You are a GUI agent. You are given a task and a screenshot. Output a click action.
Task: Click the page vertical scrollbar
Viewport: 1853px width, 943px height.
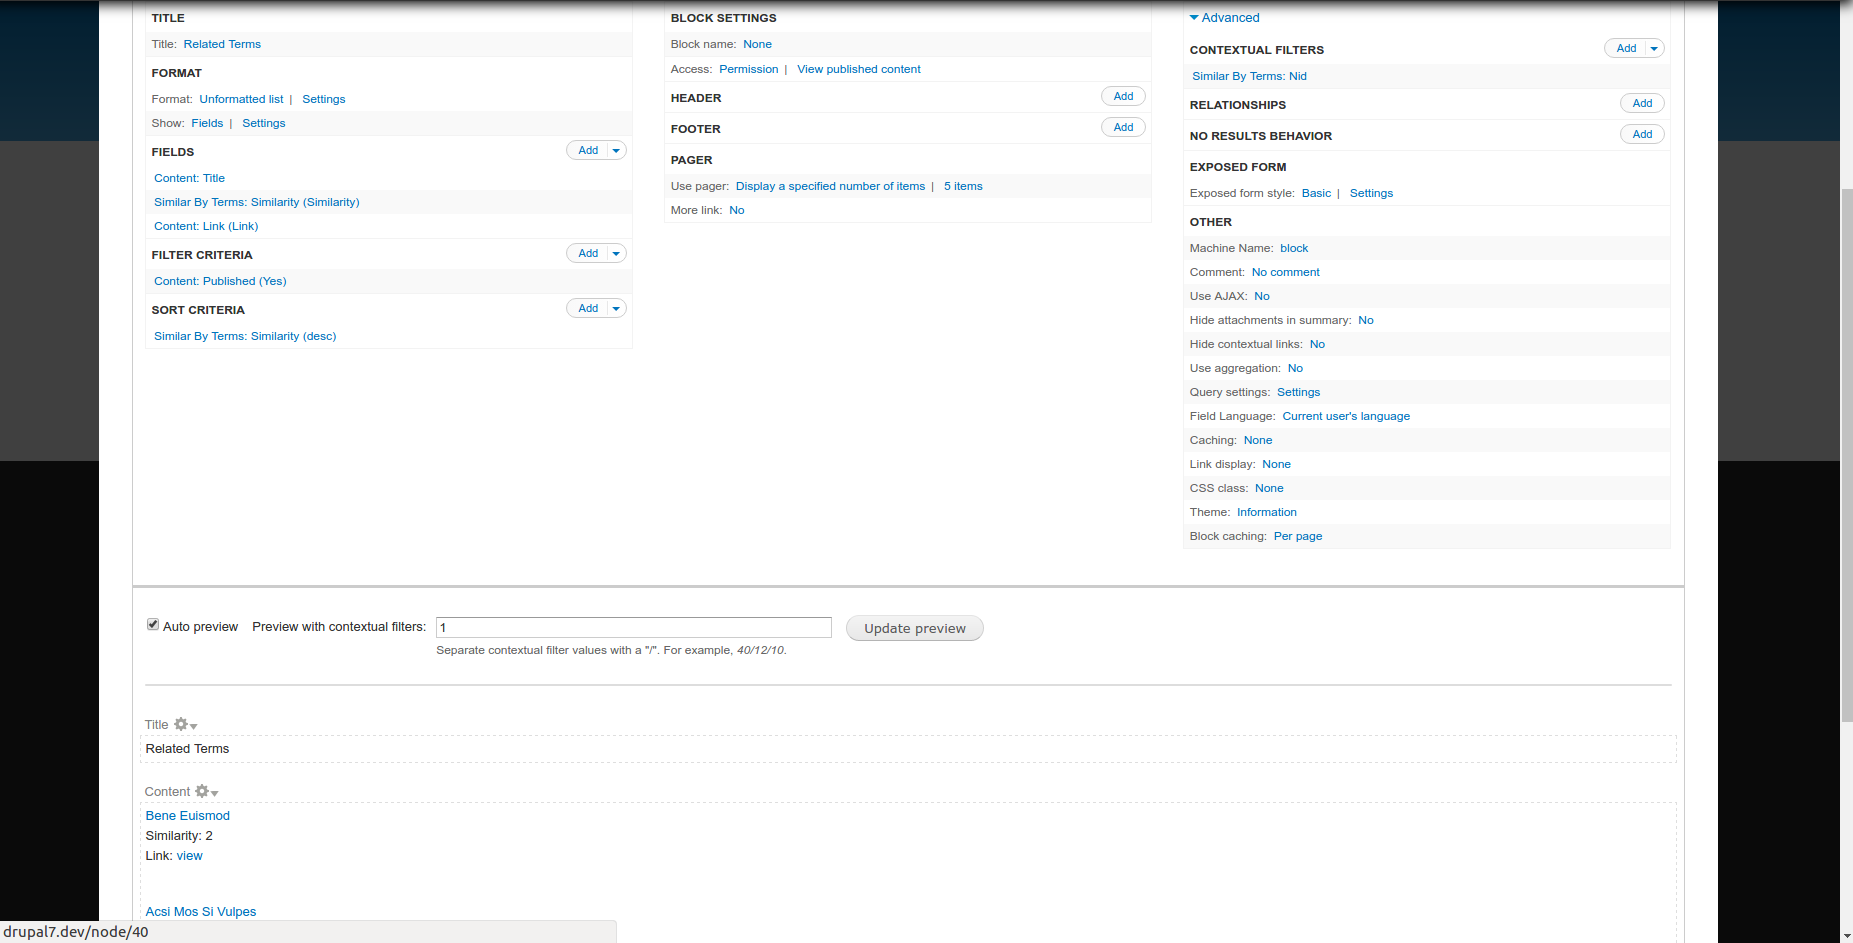[1846, 455]
